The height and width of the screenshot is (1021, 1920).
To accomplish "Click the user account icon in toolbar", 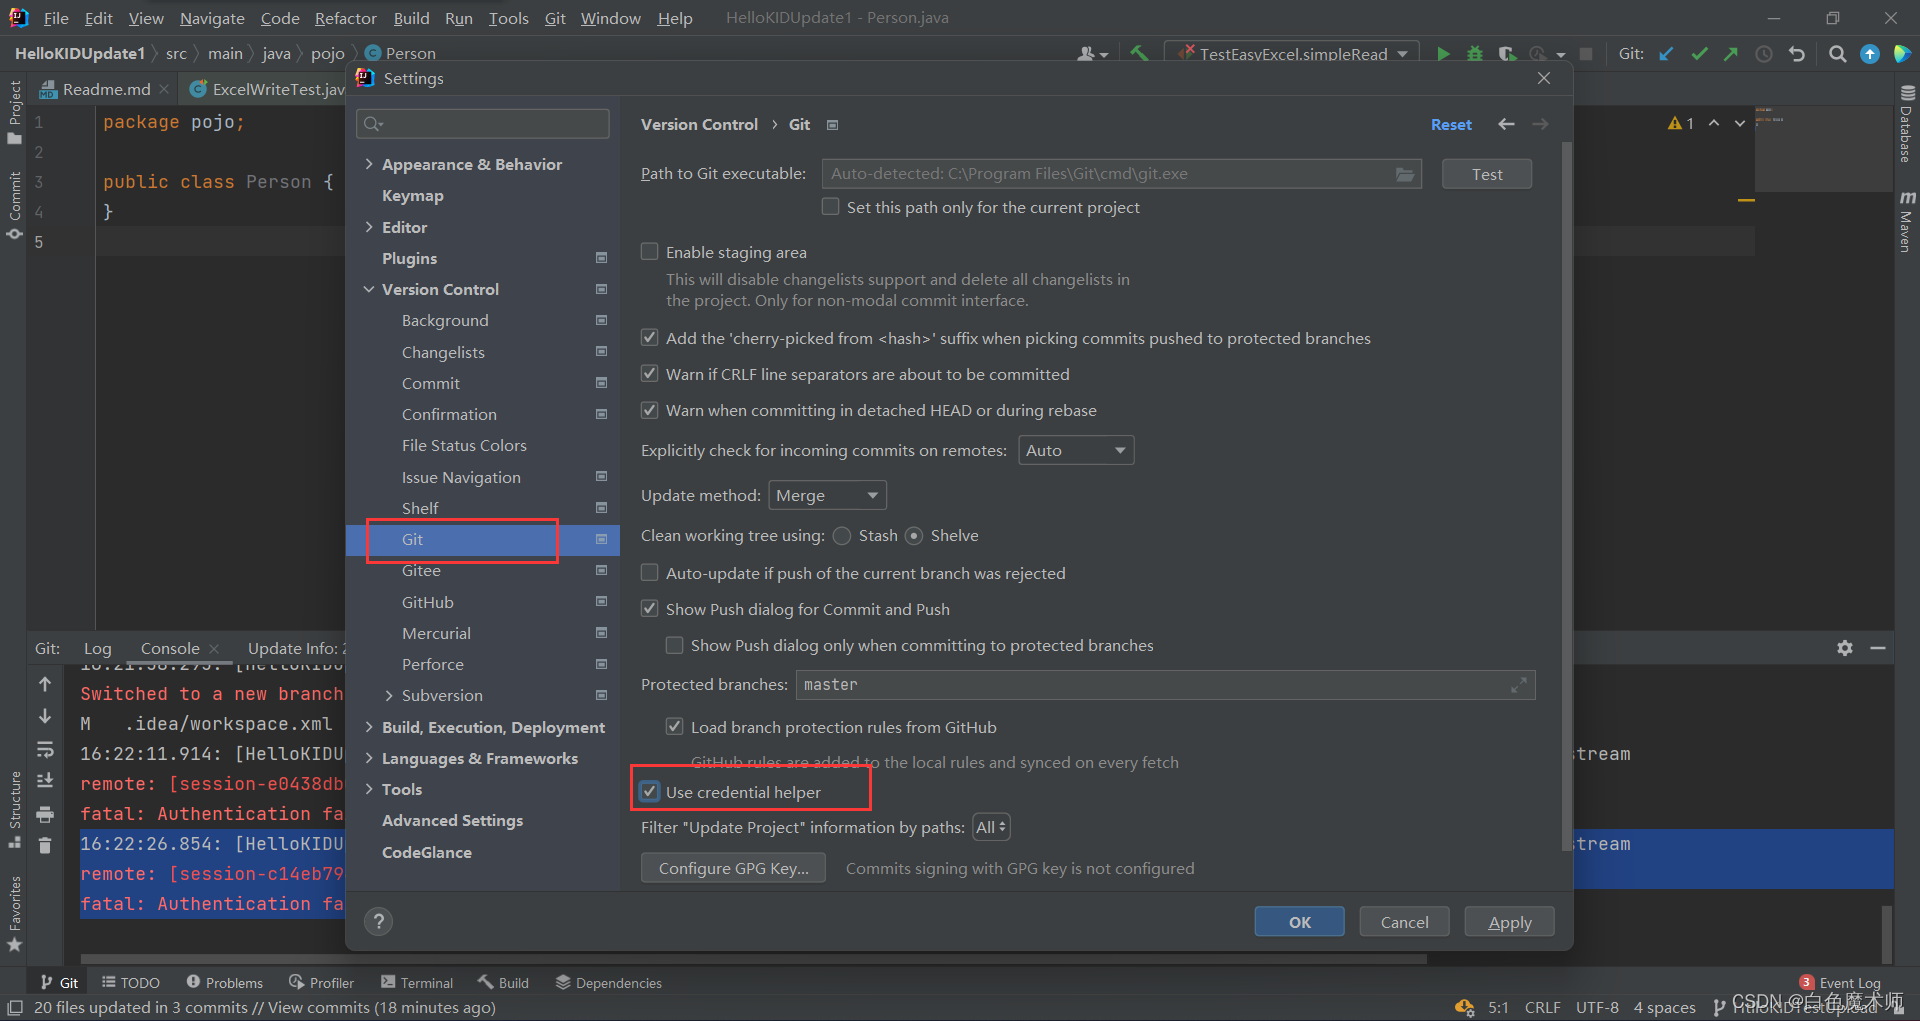I will [1092, 54].
